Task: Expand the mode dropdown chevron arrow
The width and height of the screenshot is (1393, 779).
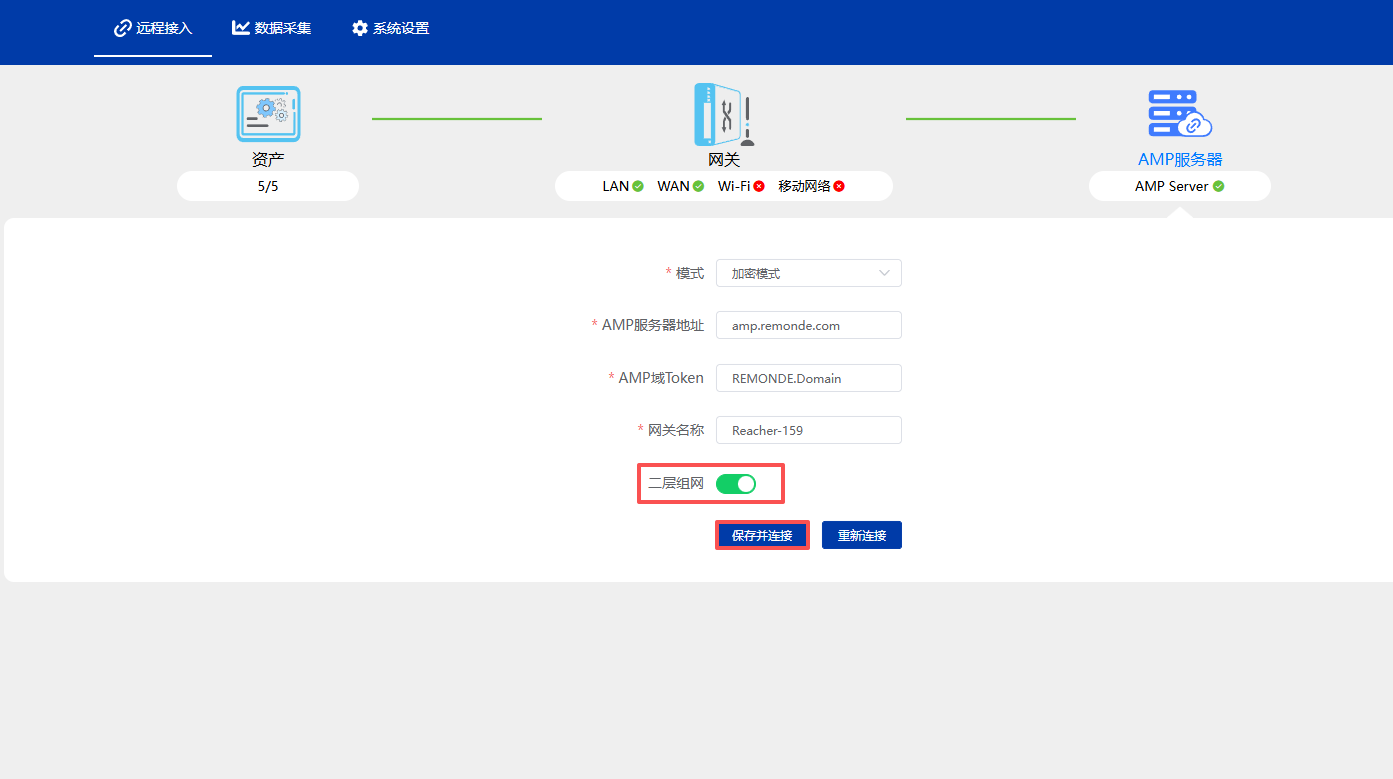Action: [884, 273]
